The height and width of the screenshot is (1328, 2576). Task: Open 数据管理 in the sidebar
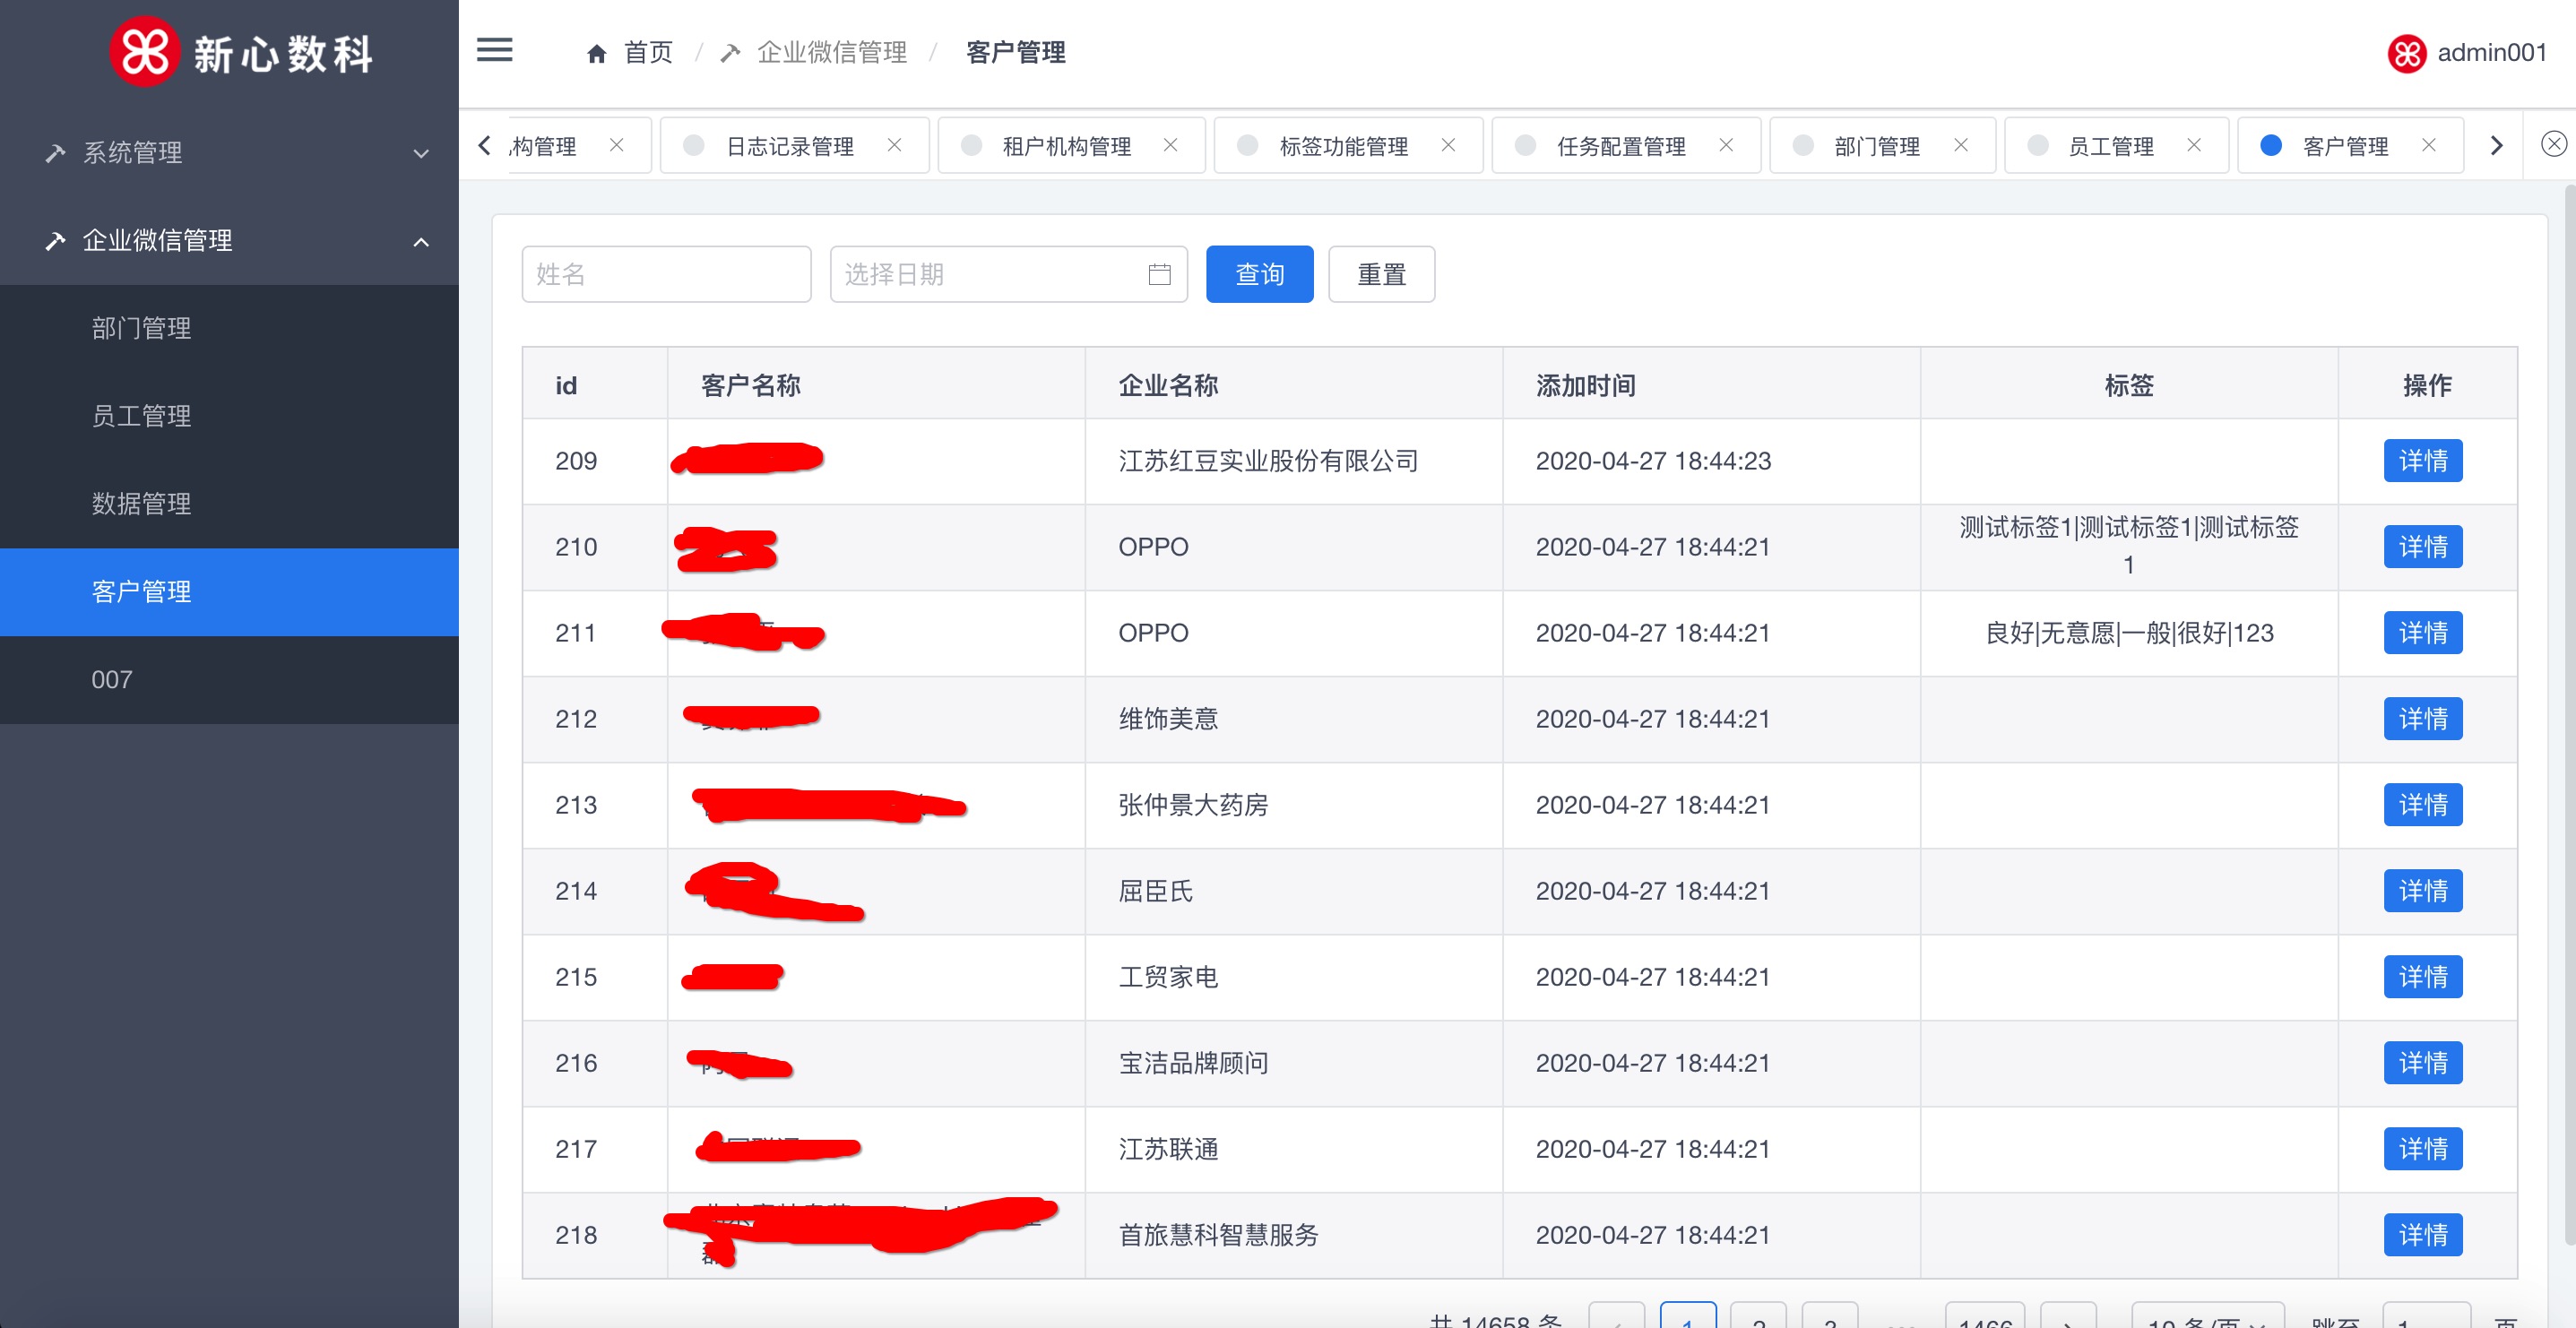click(x=141, y=503)
